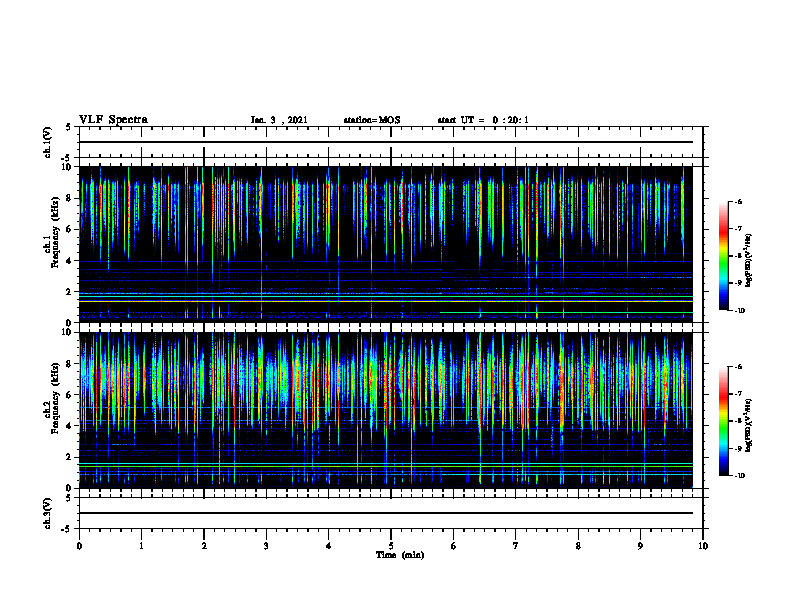Click the "ch.1(V)" axis label of the top panel

pyautogui.click(x=47, y=142)
